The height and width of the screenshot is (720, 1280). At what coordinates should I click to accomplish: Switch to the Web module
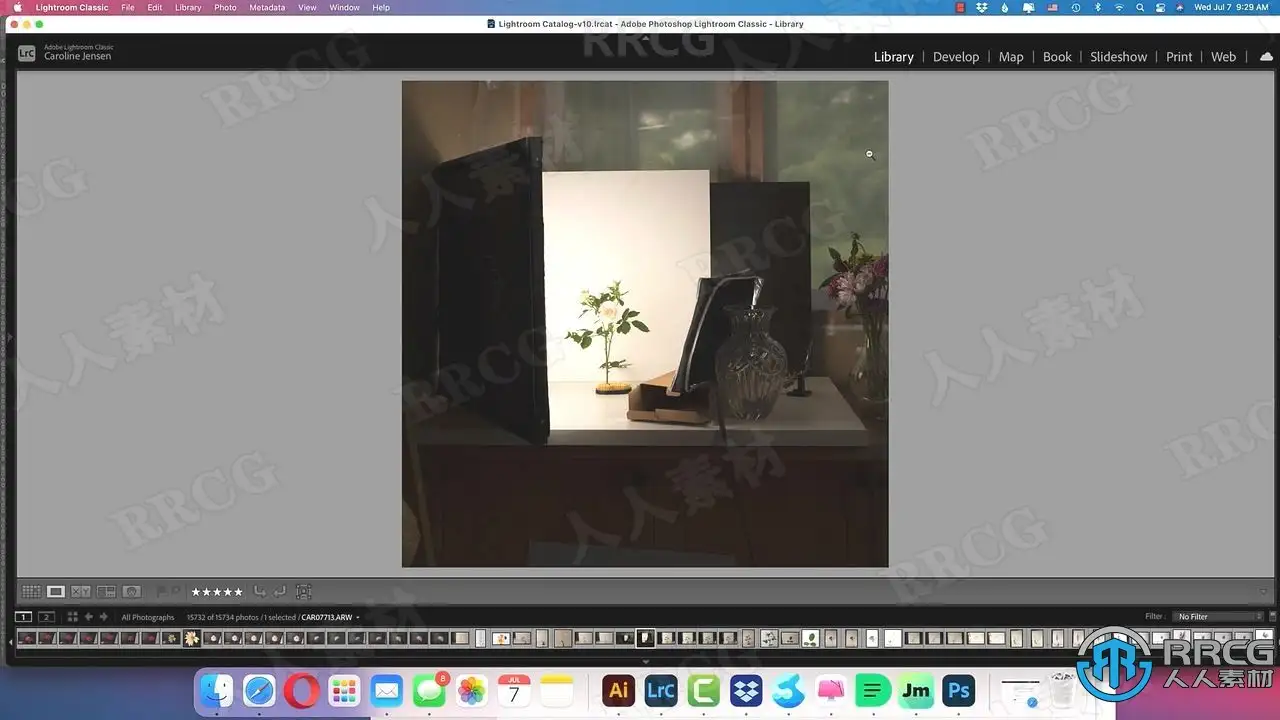pos(1223,57)
